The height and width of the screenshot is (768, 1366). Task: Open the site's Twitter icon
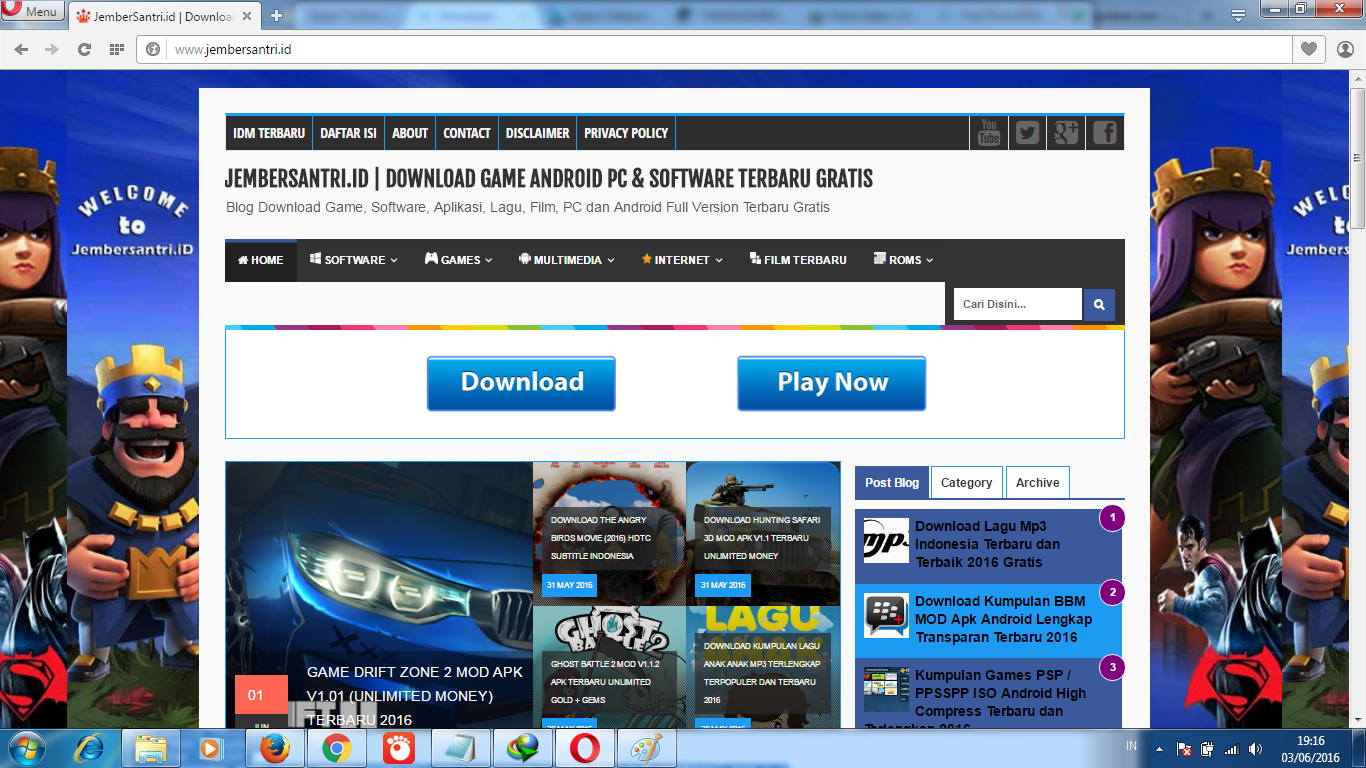tap(1027, 133)
